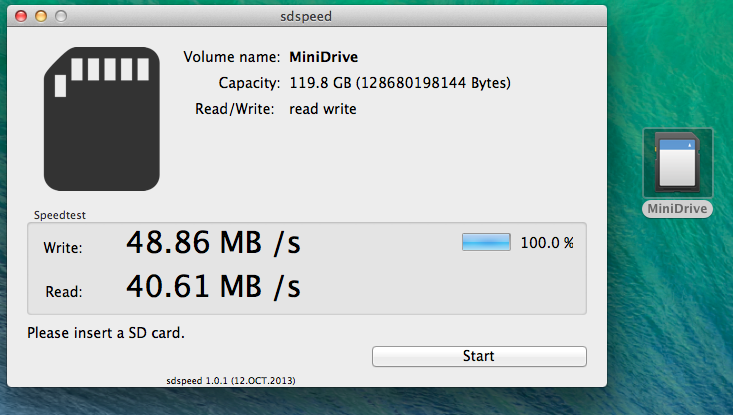This screenshot has height=415, width=733.
Task: Close the sdspeed window
Action: coord(21,16)
